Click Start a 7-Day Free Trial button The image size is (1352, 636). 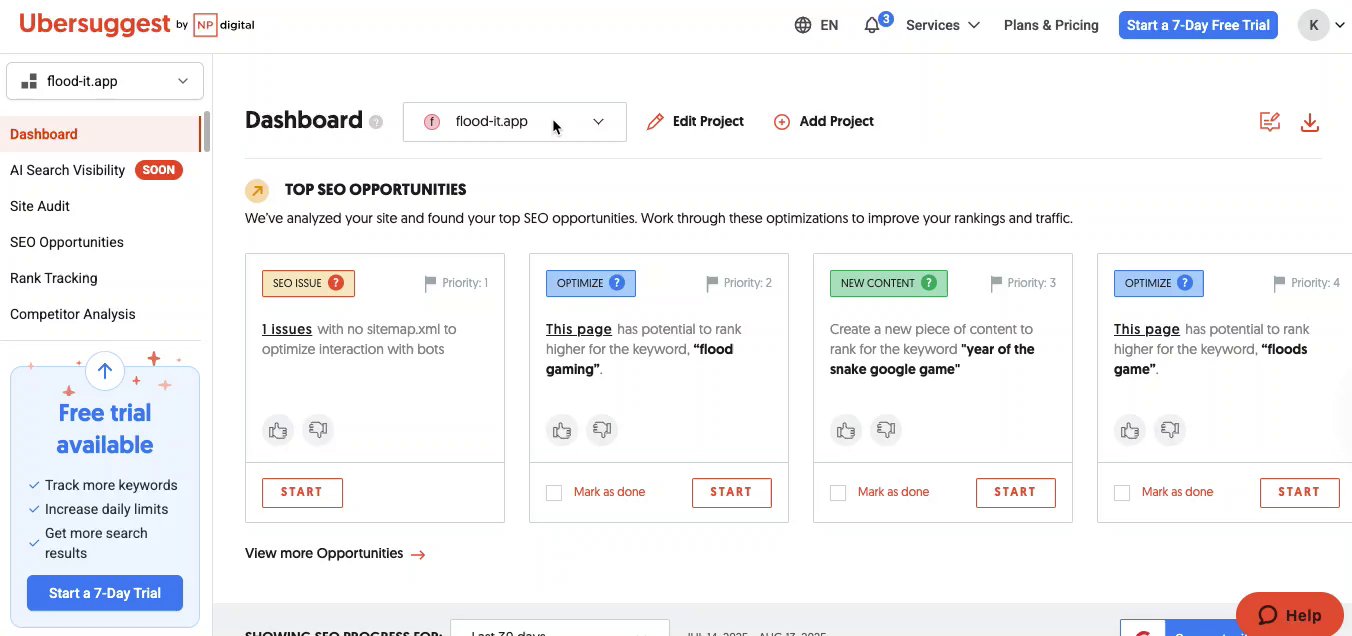click(1198, 26)
